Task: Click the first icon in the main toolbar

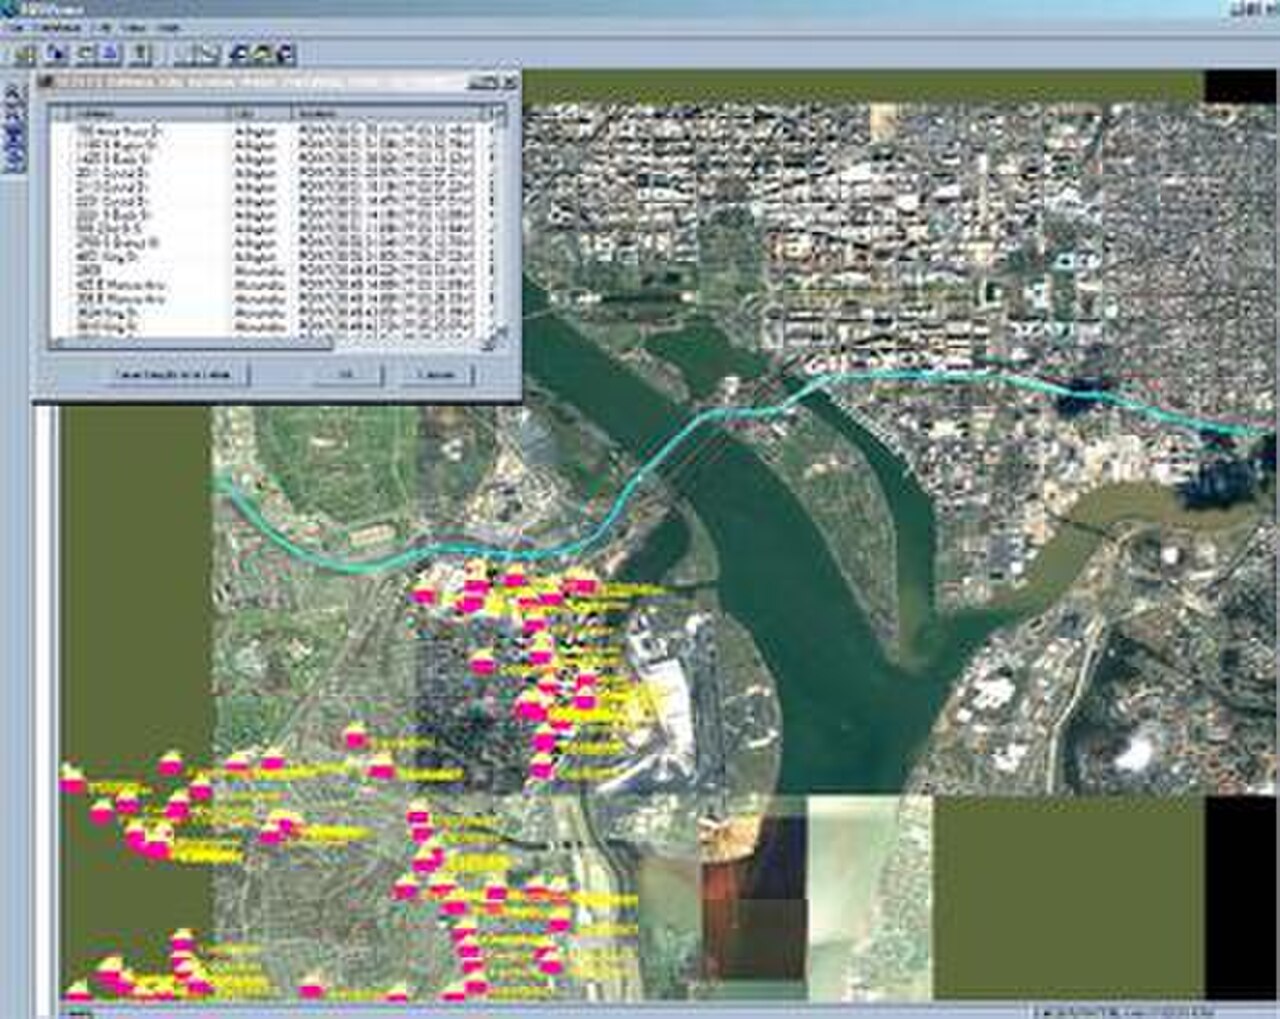Action: [x=27, y=53]
